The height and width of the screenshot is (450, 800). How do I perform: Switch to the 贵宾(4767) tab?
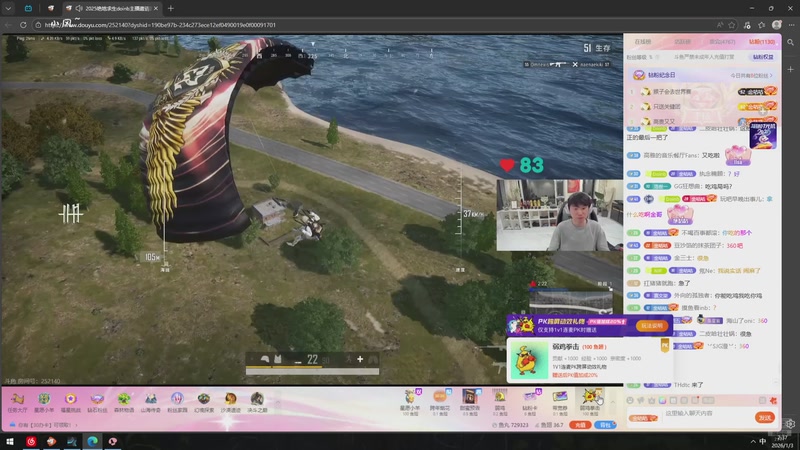tap(722, 42)
